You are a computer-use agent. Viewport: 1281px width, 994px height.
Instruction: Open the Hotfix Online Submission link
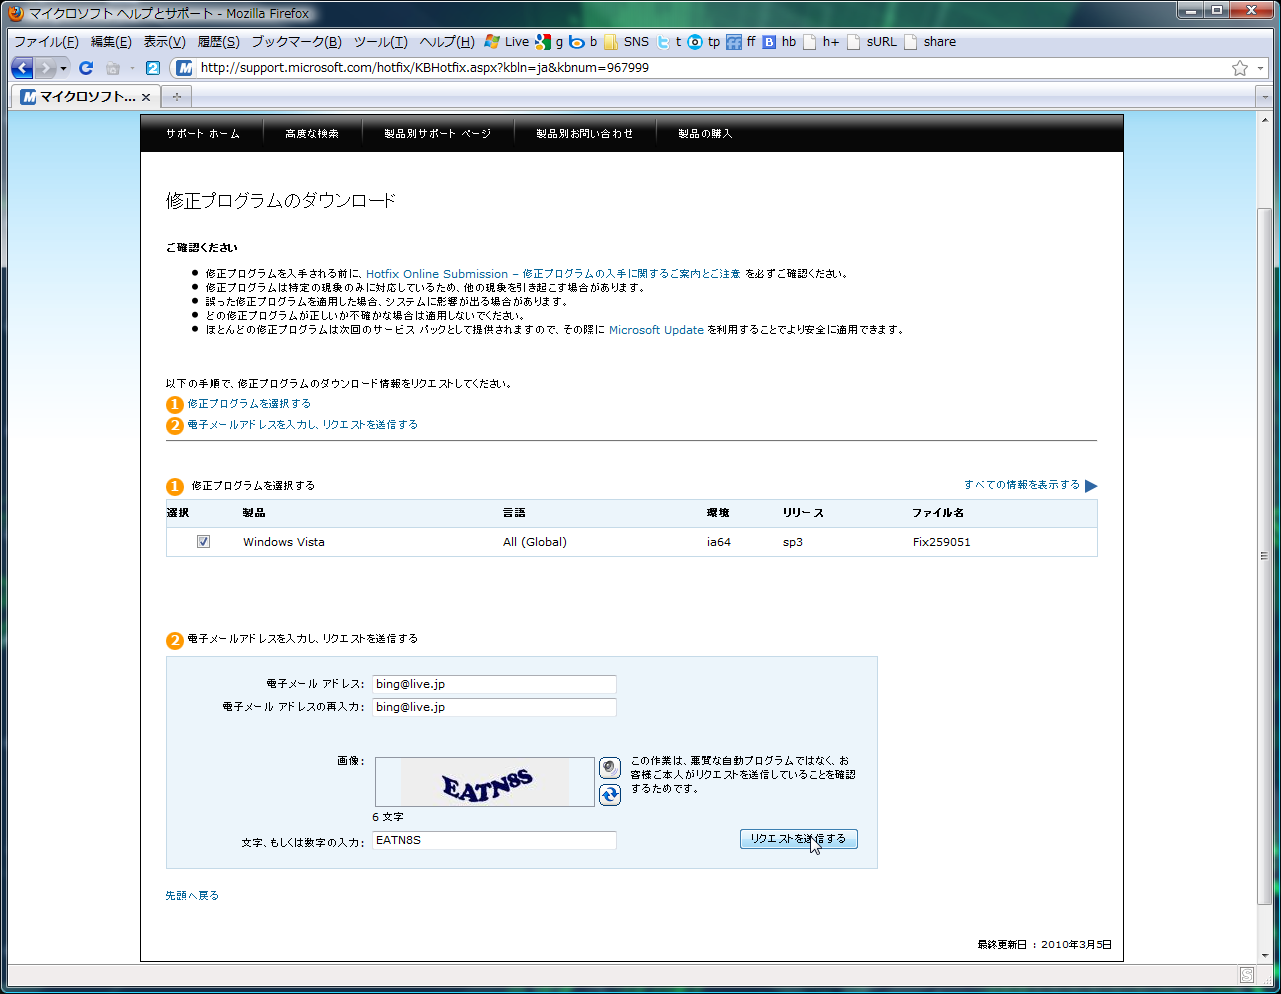(553, 273)
